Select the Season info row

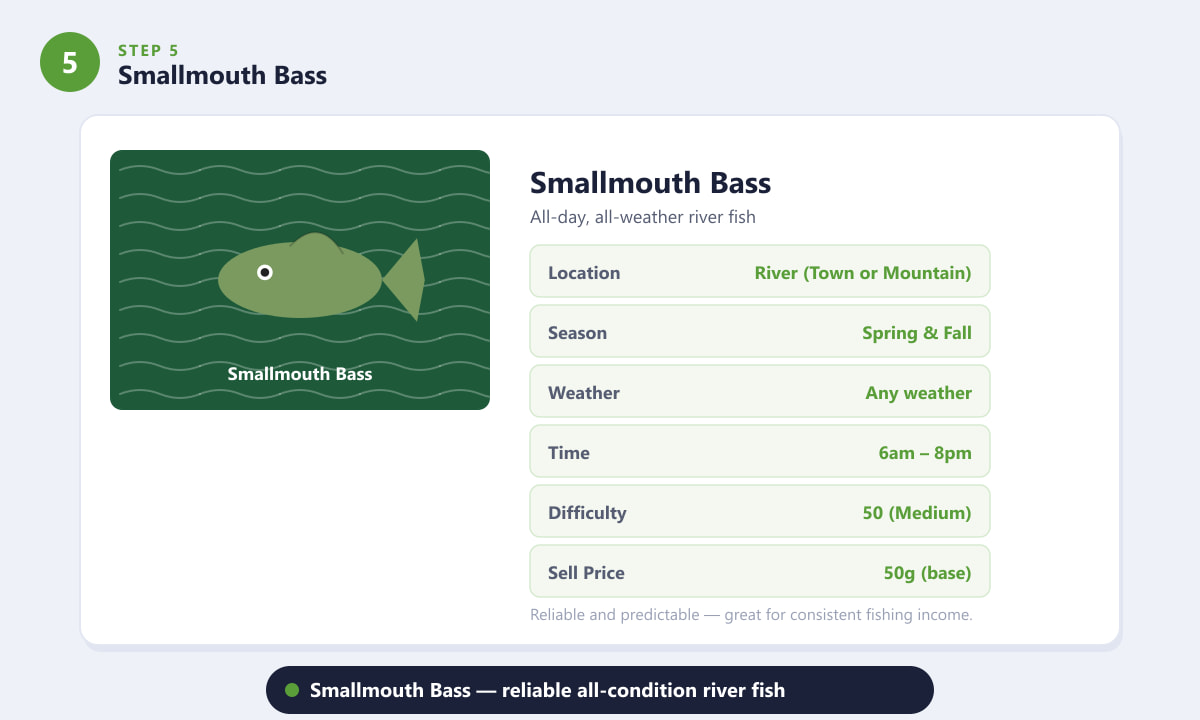[x=760, y=331]
